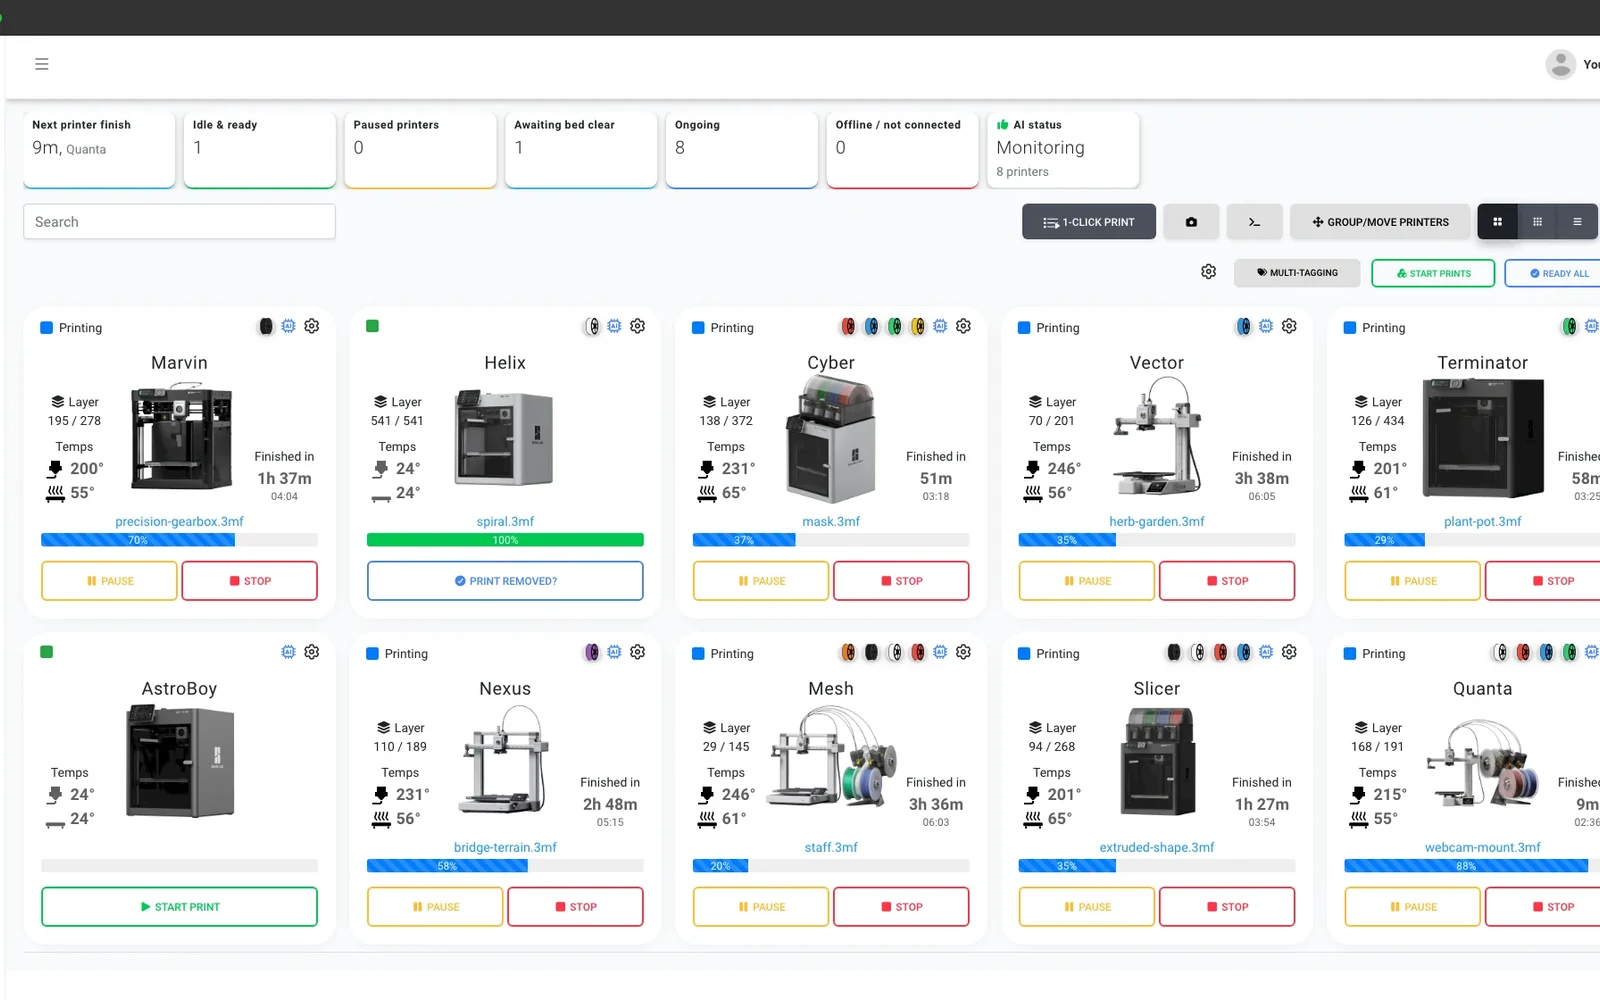This screenshot has width=1600, height=1000.
Task: Filter by Offline / not connected card
Action: click(902, 149)
